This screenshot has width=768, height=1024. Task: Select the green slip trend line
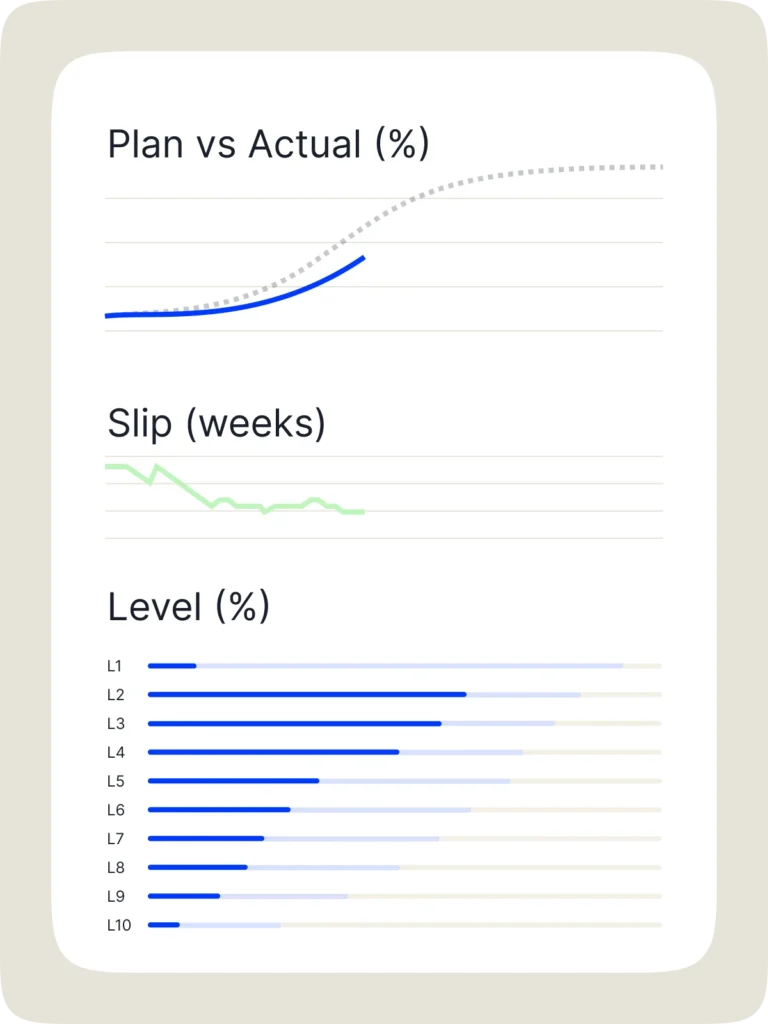pyautogui.click(x=240, y=506)
